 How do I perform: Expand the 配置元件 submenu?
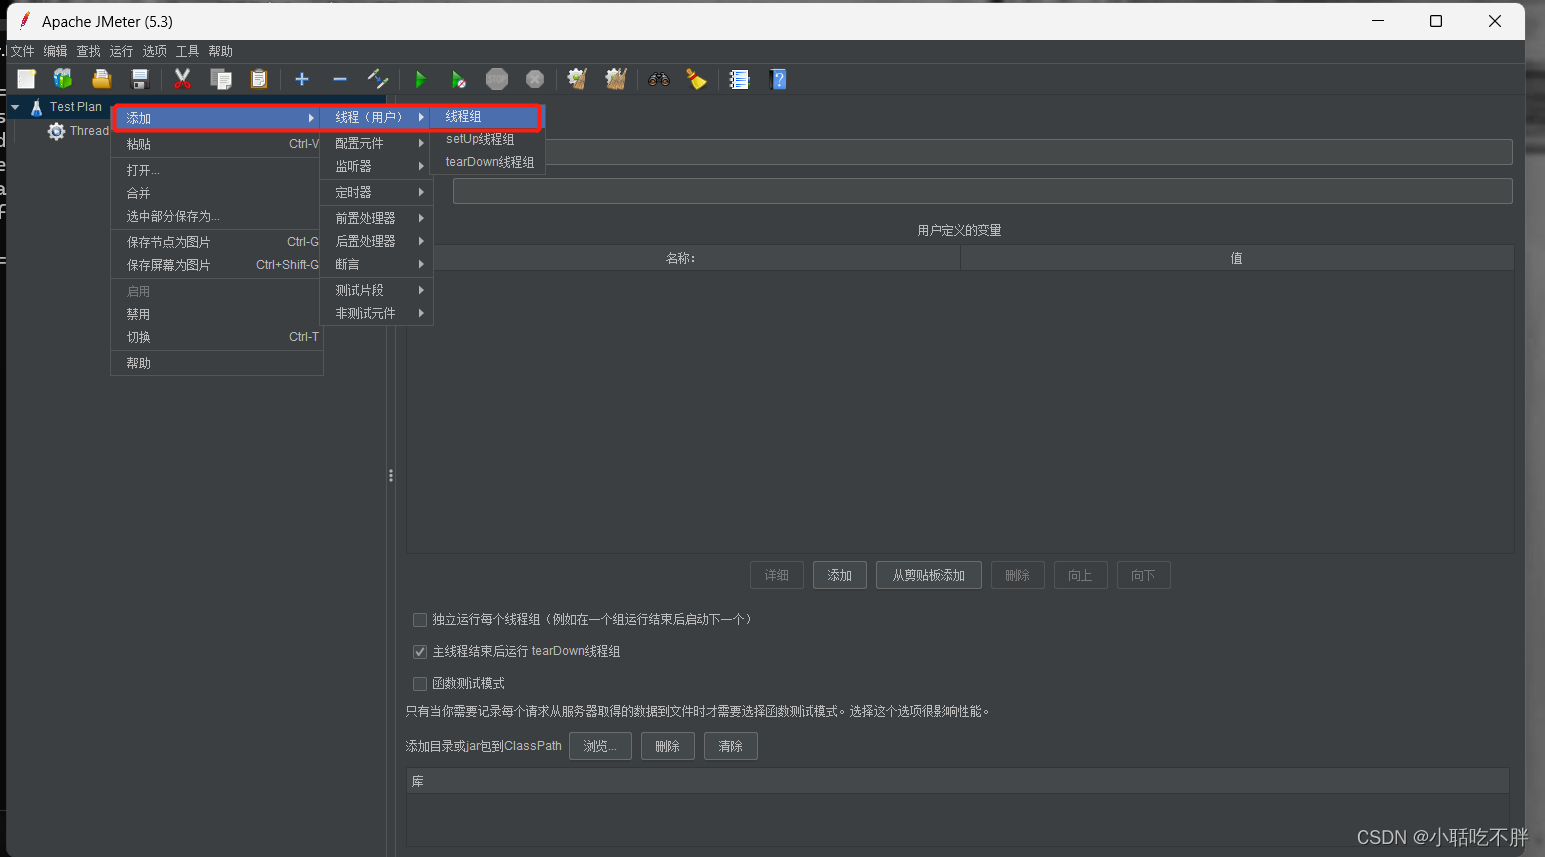click(x=377, y=144)
